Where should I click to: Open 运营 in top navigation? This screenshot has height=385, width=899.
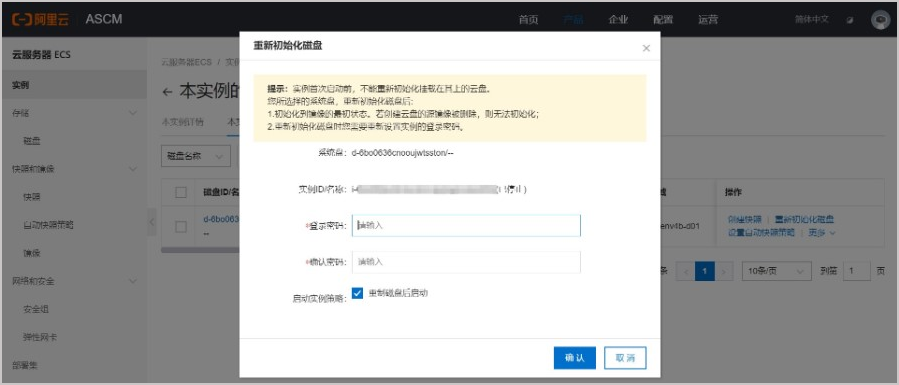[708, 19]
